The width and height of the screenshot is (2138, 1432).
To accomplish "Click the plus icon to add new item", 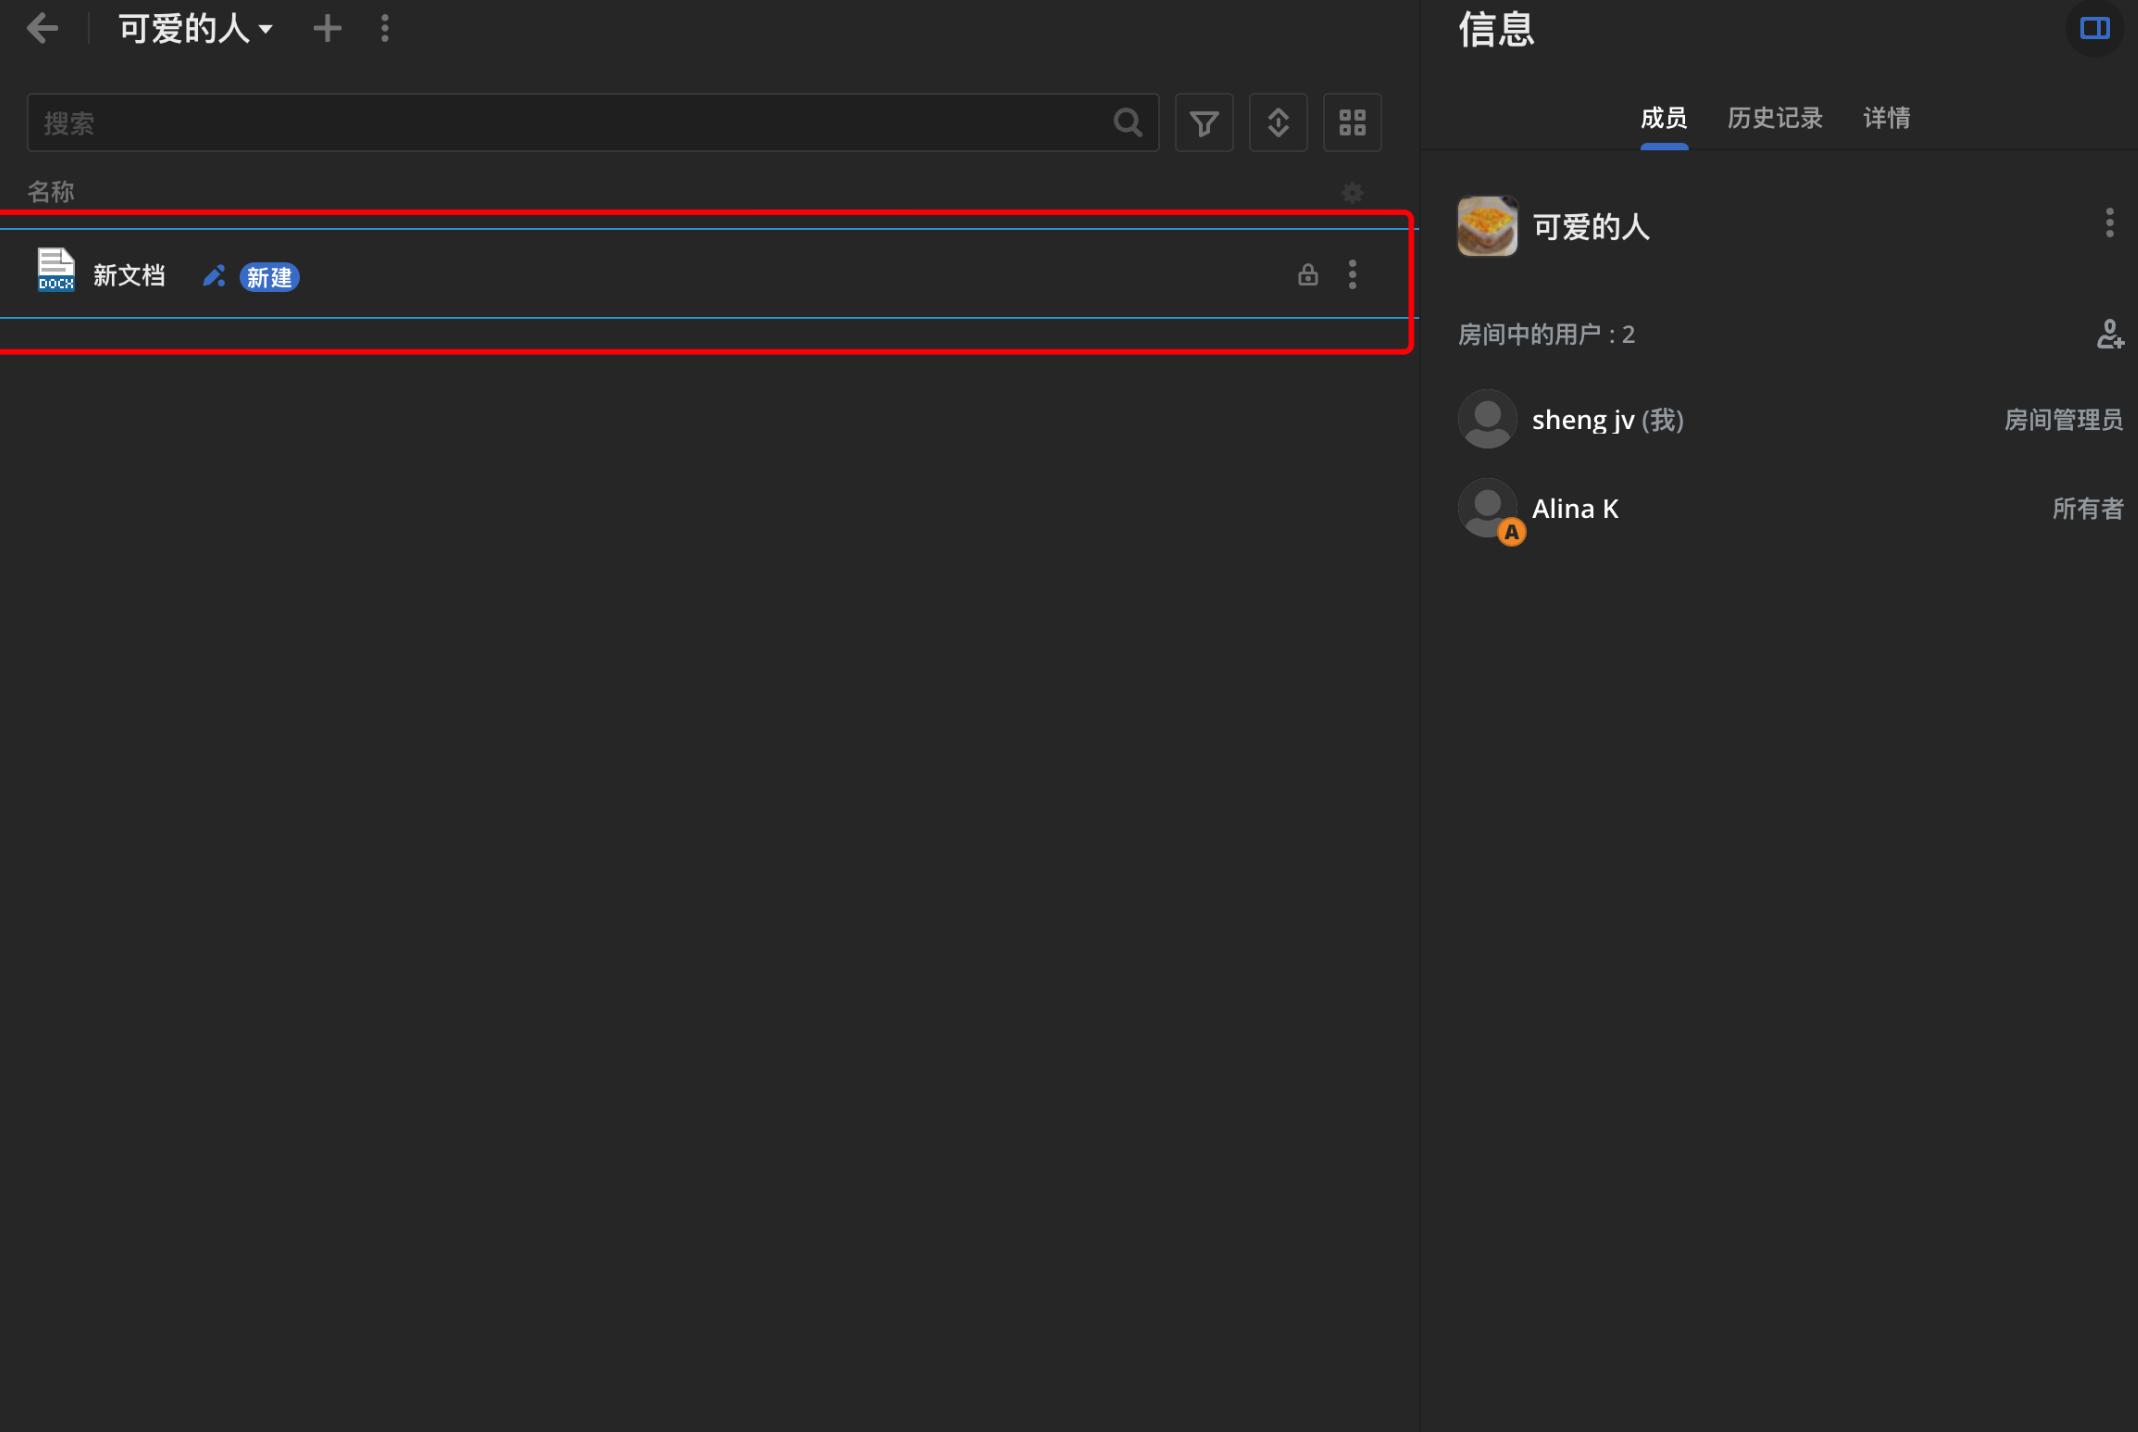I will [327, 28].
